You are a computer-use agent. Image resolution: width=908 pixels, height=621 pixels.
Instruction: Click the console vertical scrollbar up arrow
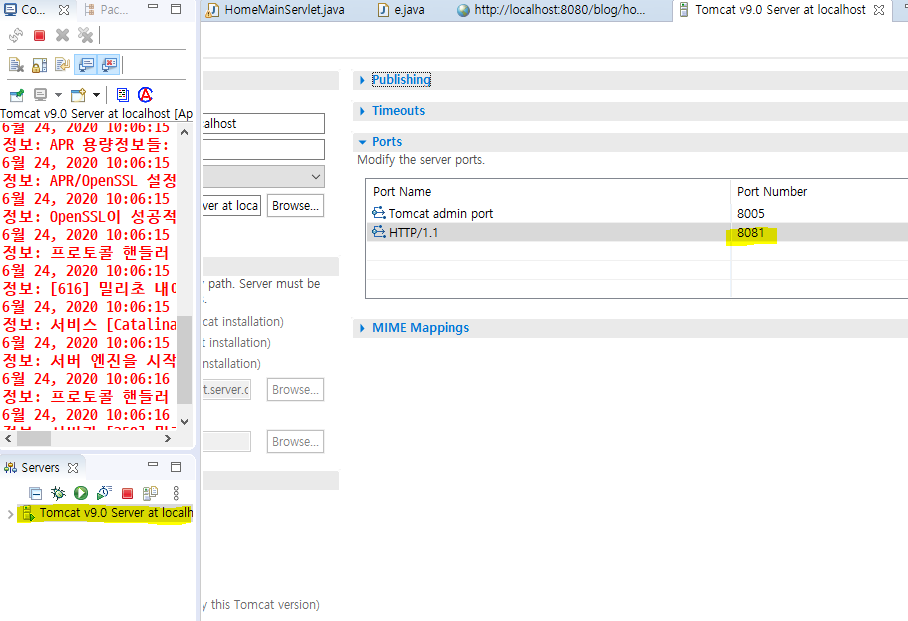[x=184, y=132]
